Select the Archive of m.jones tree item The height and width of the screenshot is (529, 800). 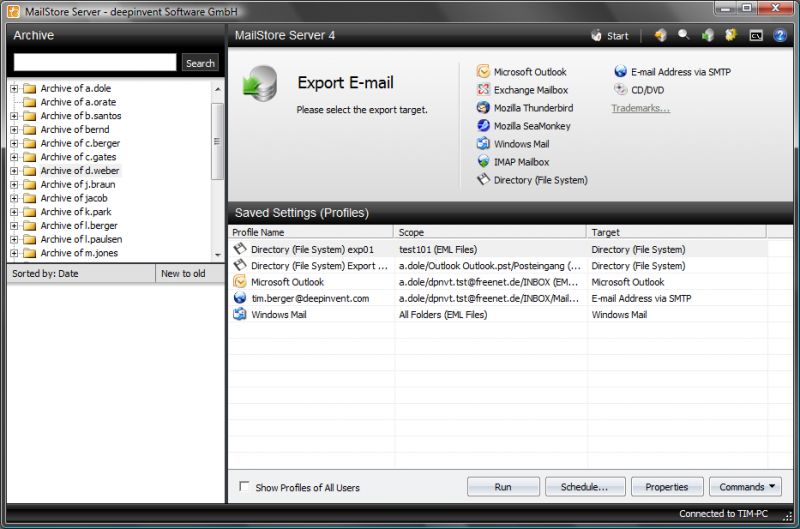tap(79, 253)
